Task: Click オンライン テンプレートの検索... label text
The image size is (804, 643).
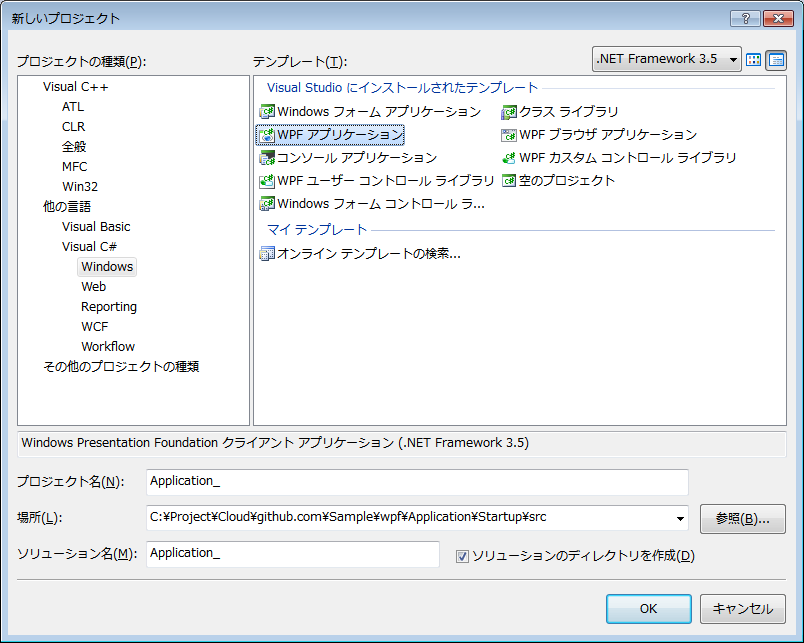Action: (369, 253)
